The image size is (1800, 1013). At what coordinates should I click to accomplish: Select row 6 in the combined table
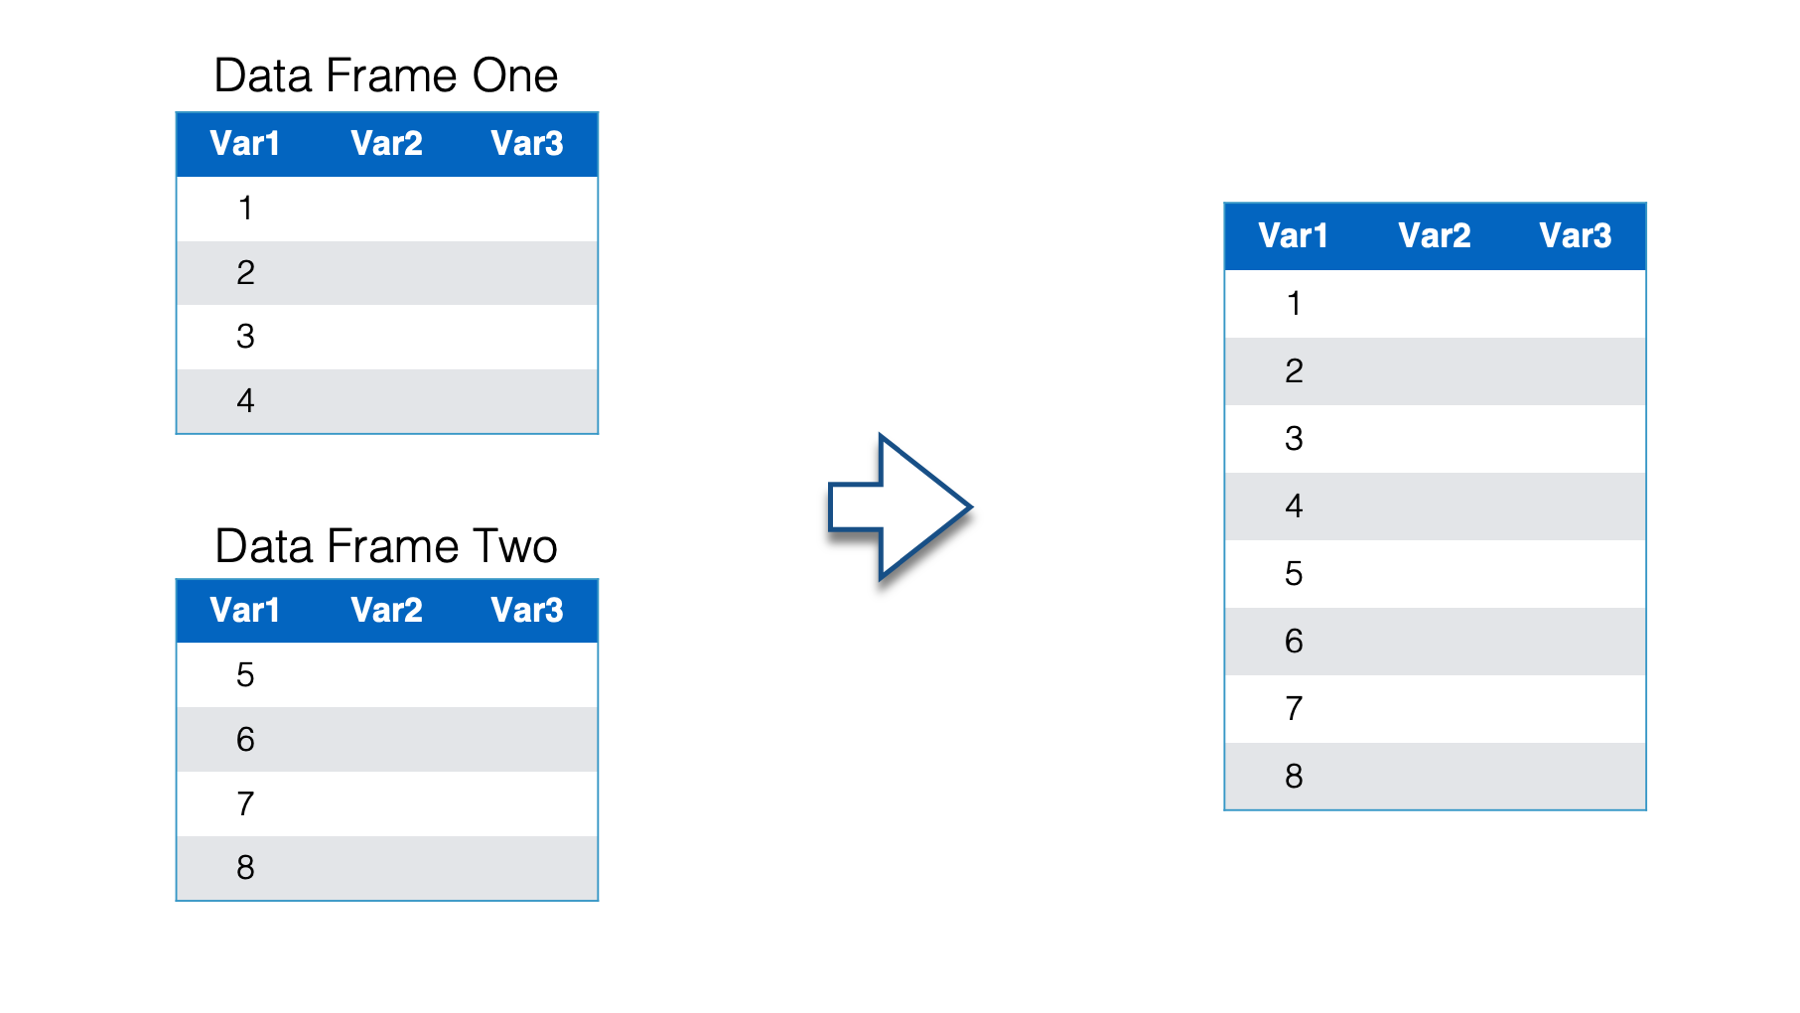coord(1435,642)
